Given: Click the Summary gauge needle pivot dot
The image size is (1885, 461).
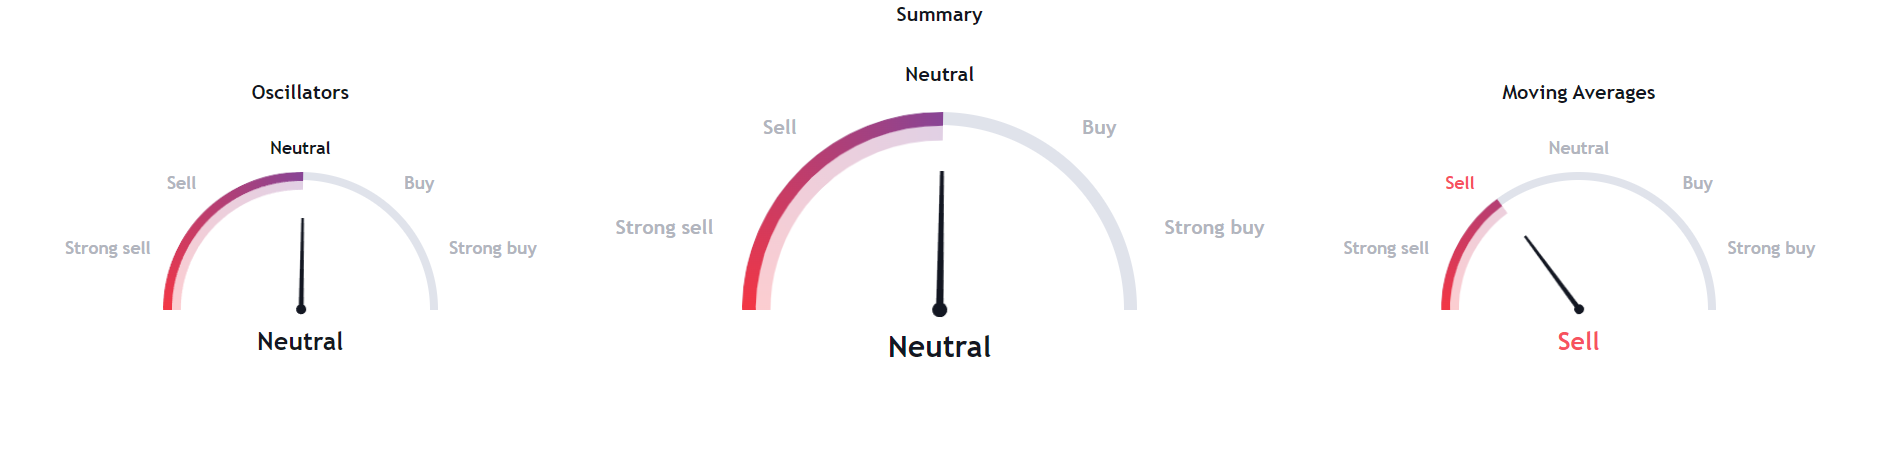Looking at the screenshot, I should pos(939,310).
